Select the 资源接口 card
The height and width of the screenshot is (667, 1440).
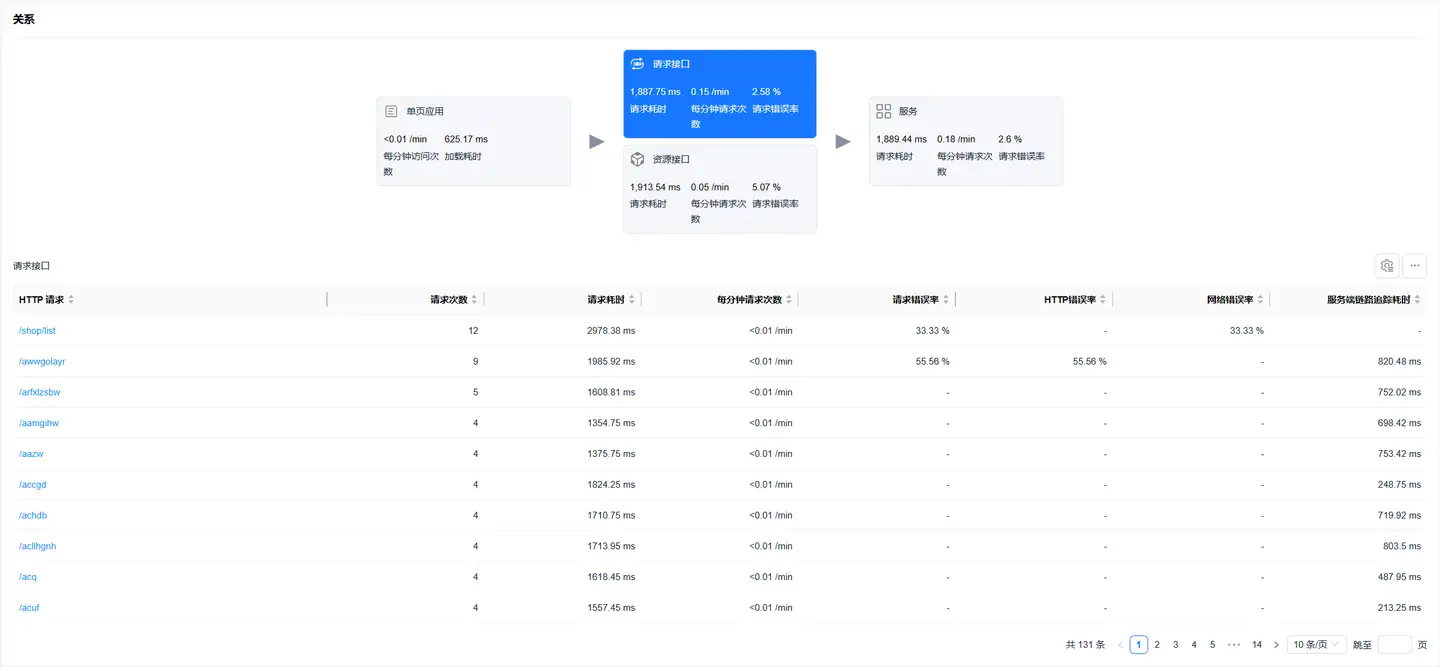tap(719, 190)
